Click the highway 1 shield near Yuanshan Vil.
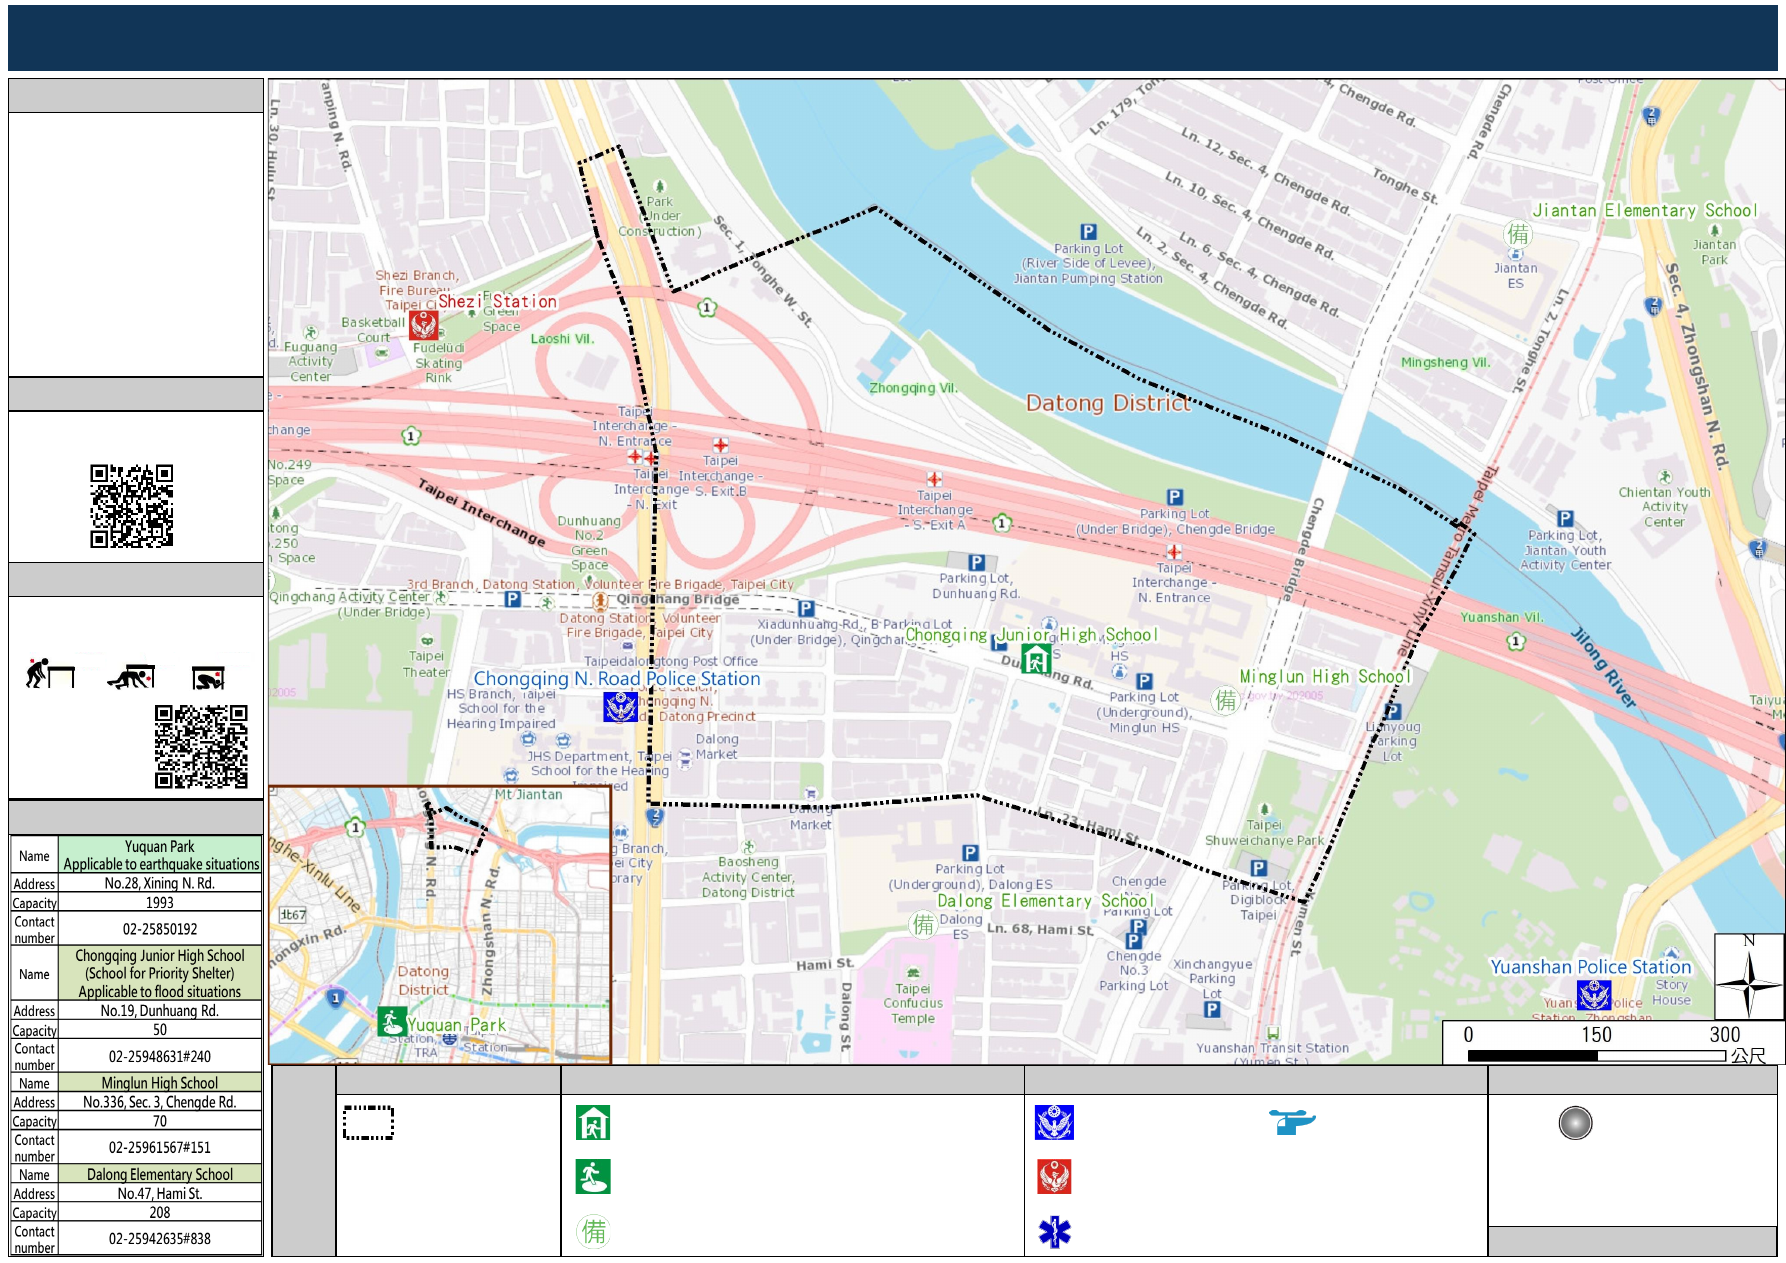This screenshot has width=1786, height=1263. pyautogui.click(x=1516, y=642)
